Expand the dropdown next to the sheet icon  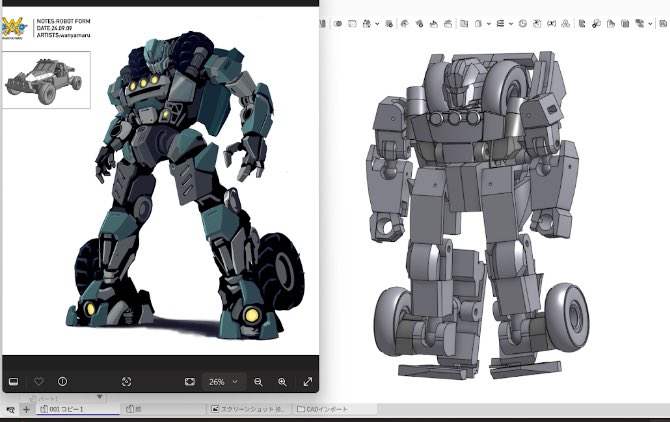click(489, 24)
